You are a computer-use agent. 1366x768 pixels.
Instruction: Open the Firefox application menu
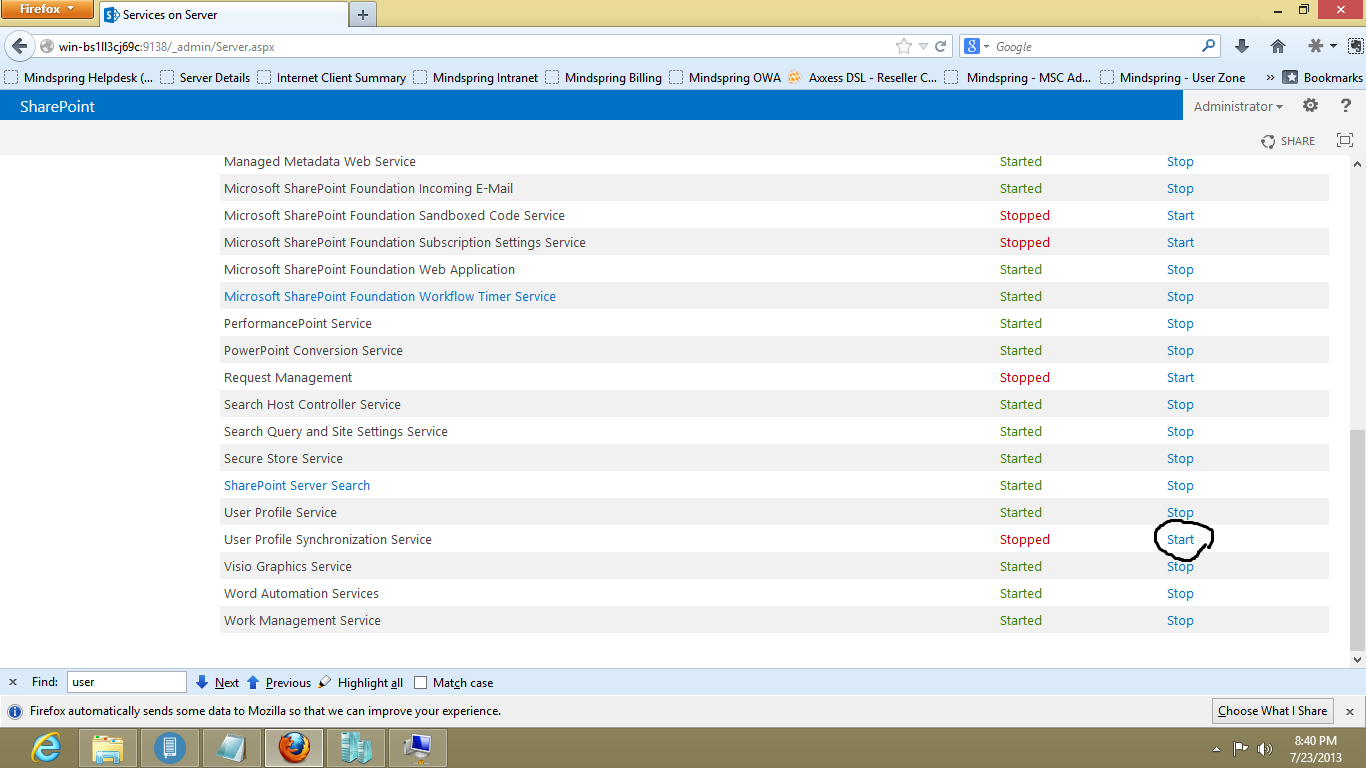pos(46,9)
